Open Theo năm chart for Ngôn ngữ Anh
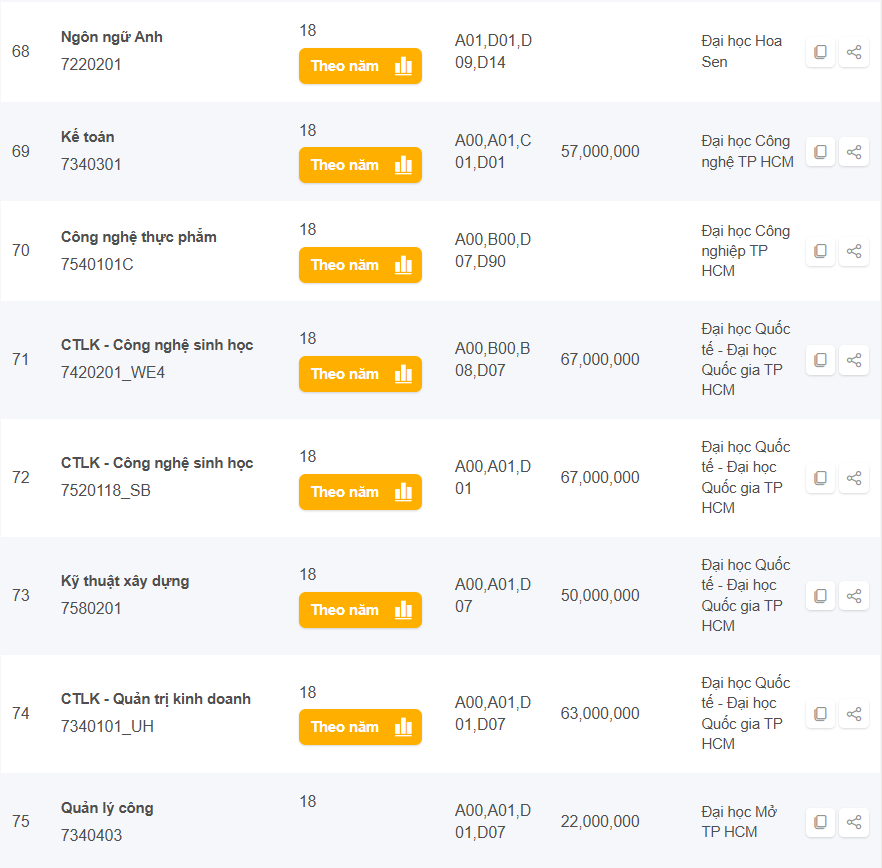This screenshot has height=868, width=882. coord(360,66)
